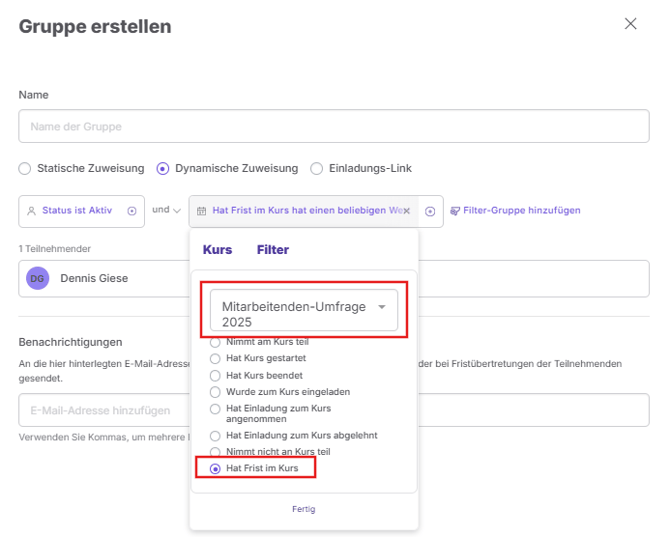Remove the Hat Frist im Kurs filter with x
Screen dimensions: 670x537
(407, 211)
